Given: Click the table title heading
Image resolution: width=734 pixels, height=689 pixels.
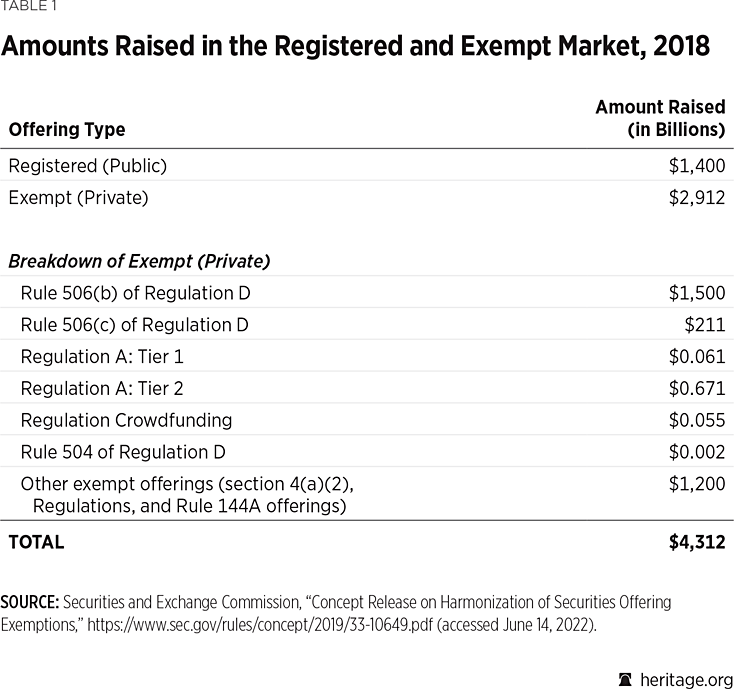Looking at the screenshot, I should click(x=359, y=47).
